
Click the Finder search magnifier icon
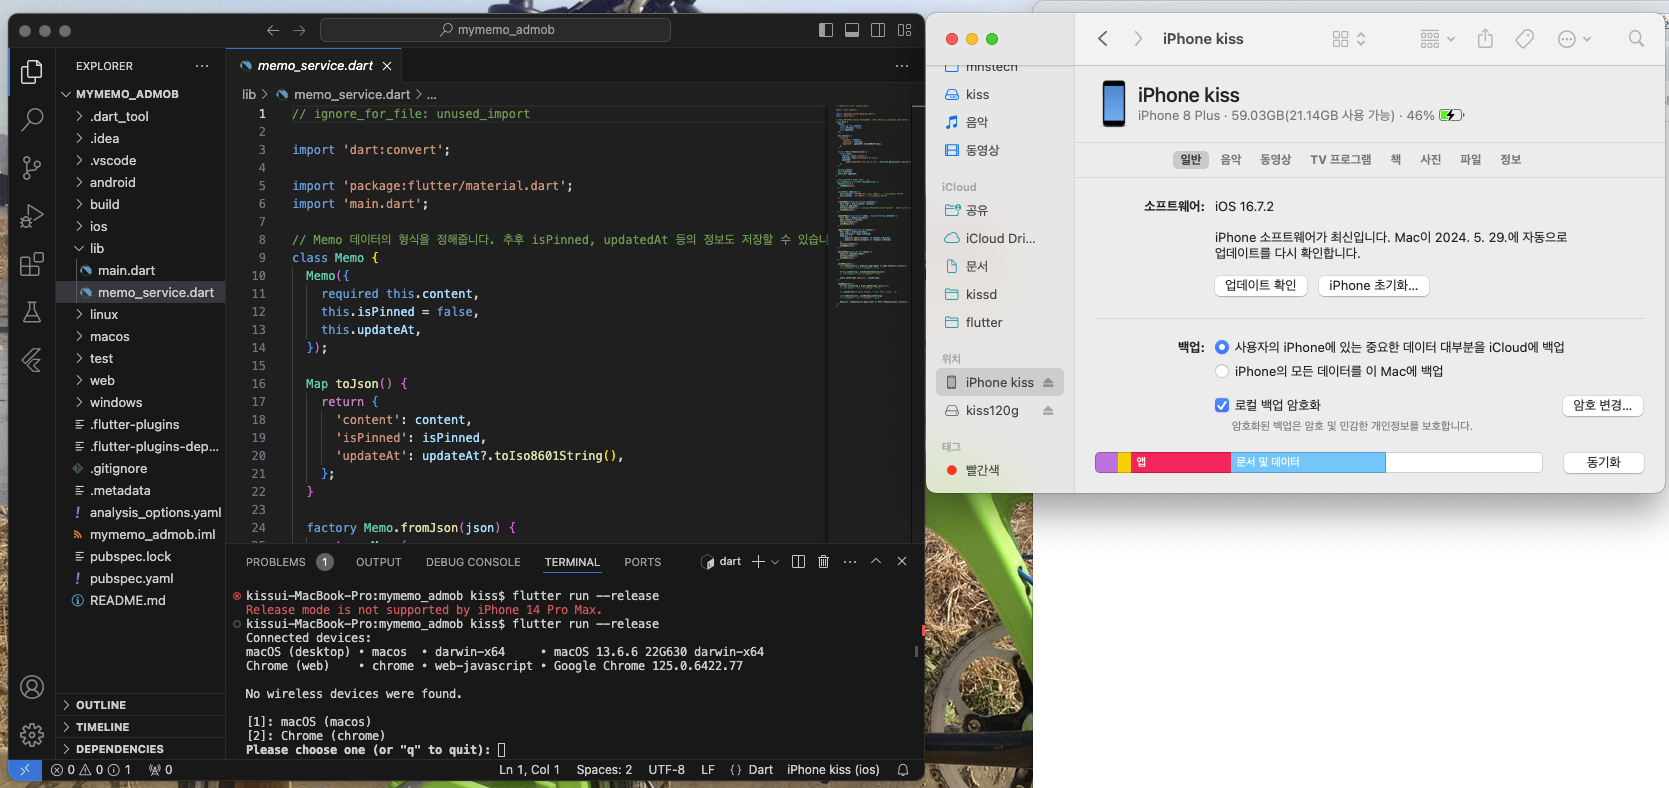tap(1636, 39)
